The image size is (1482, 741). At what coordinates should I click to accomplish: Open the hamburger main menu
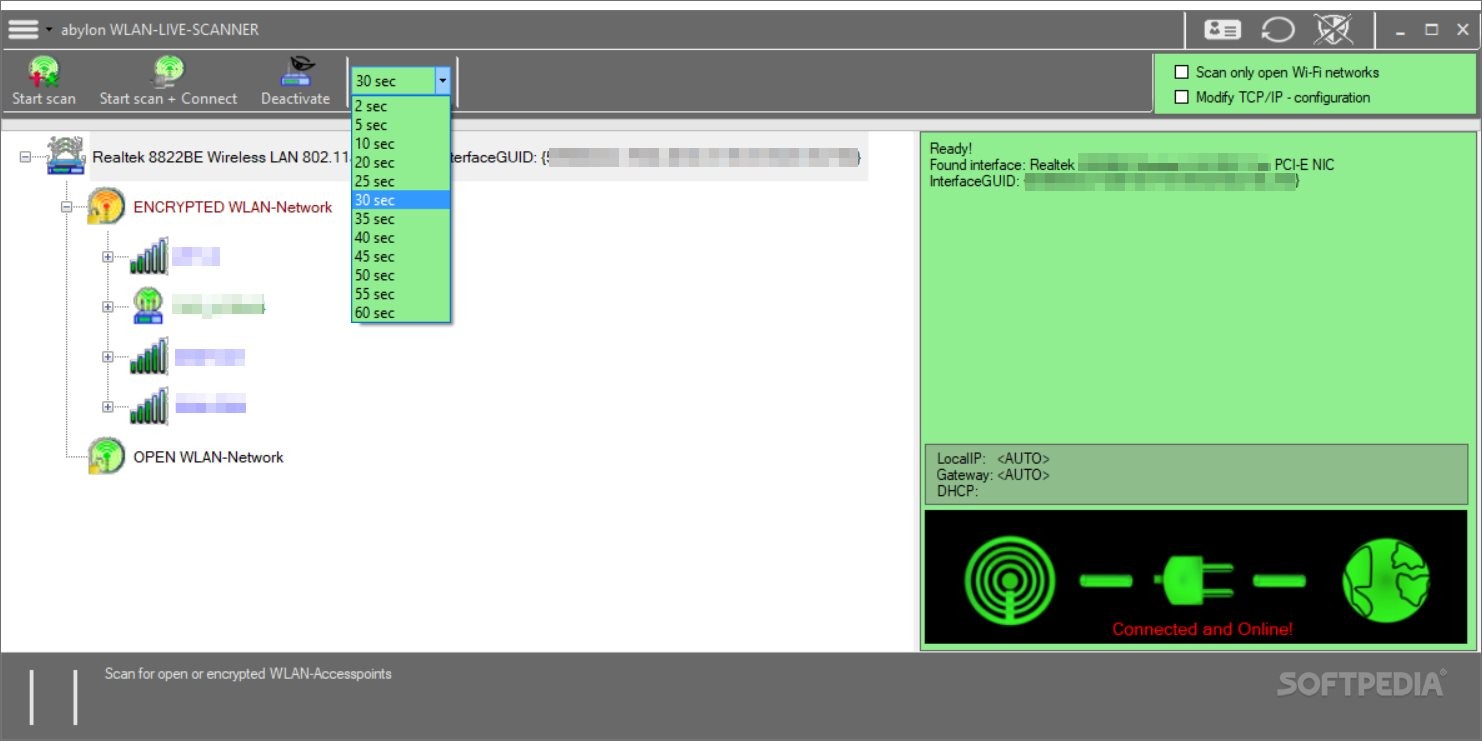click(x=23, y=29)
